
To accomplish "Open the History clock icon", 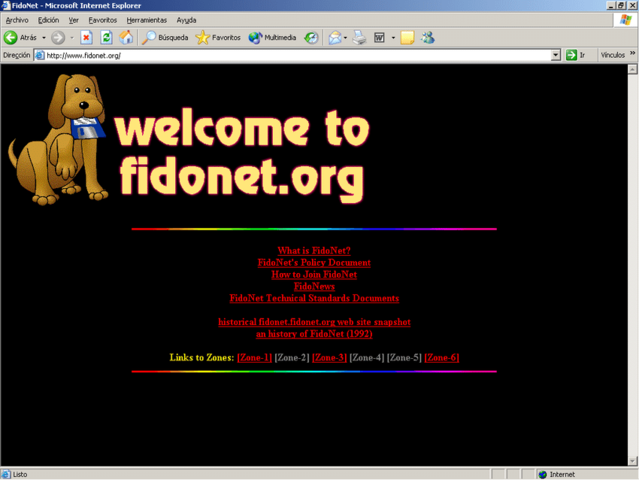I will coord(311,37).
